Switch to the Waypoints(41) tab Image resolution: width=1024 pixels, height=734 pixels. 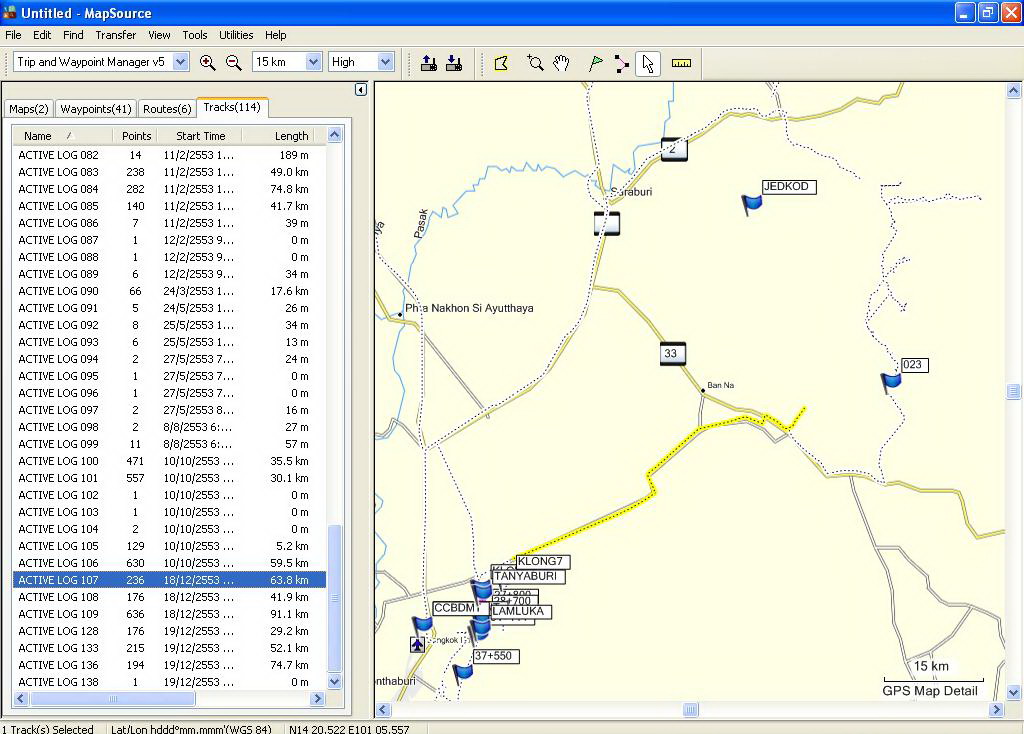(x=95, y=109)
